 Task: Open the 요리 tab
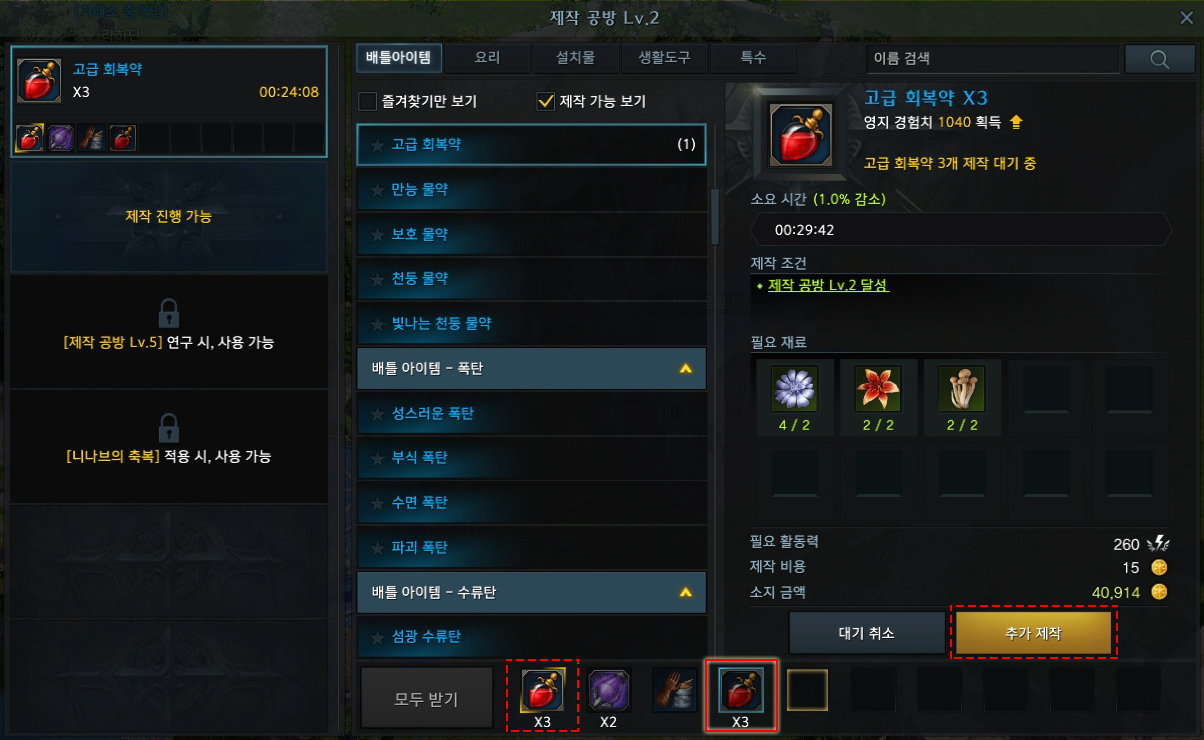(487, 58)
